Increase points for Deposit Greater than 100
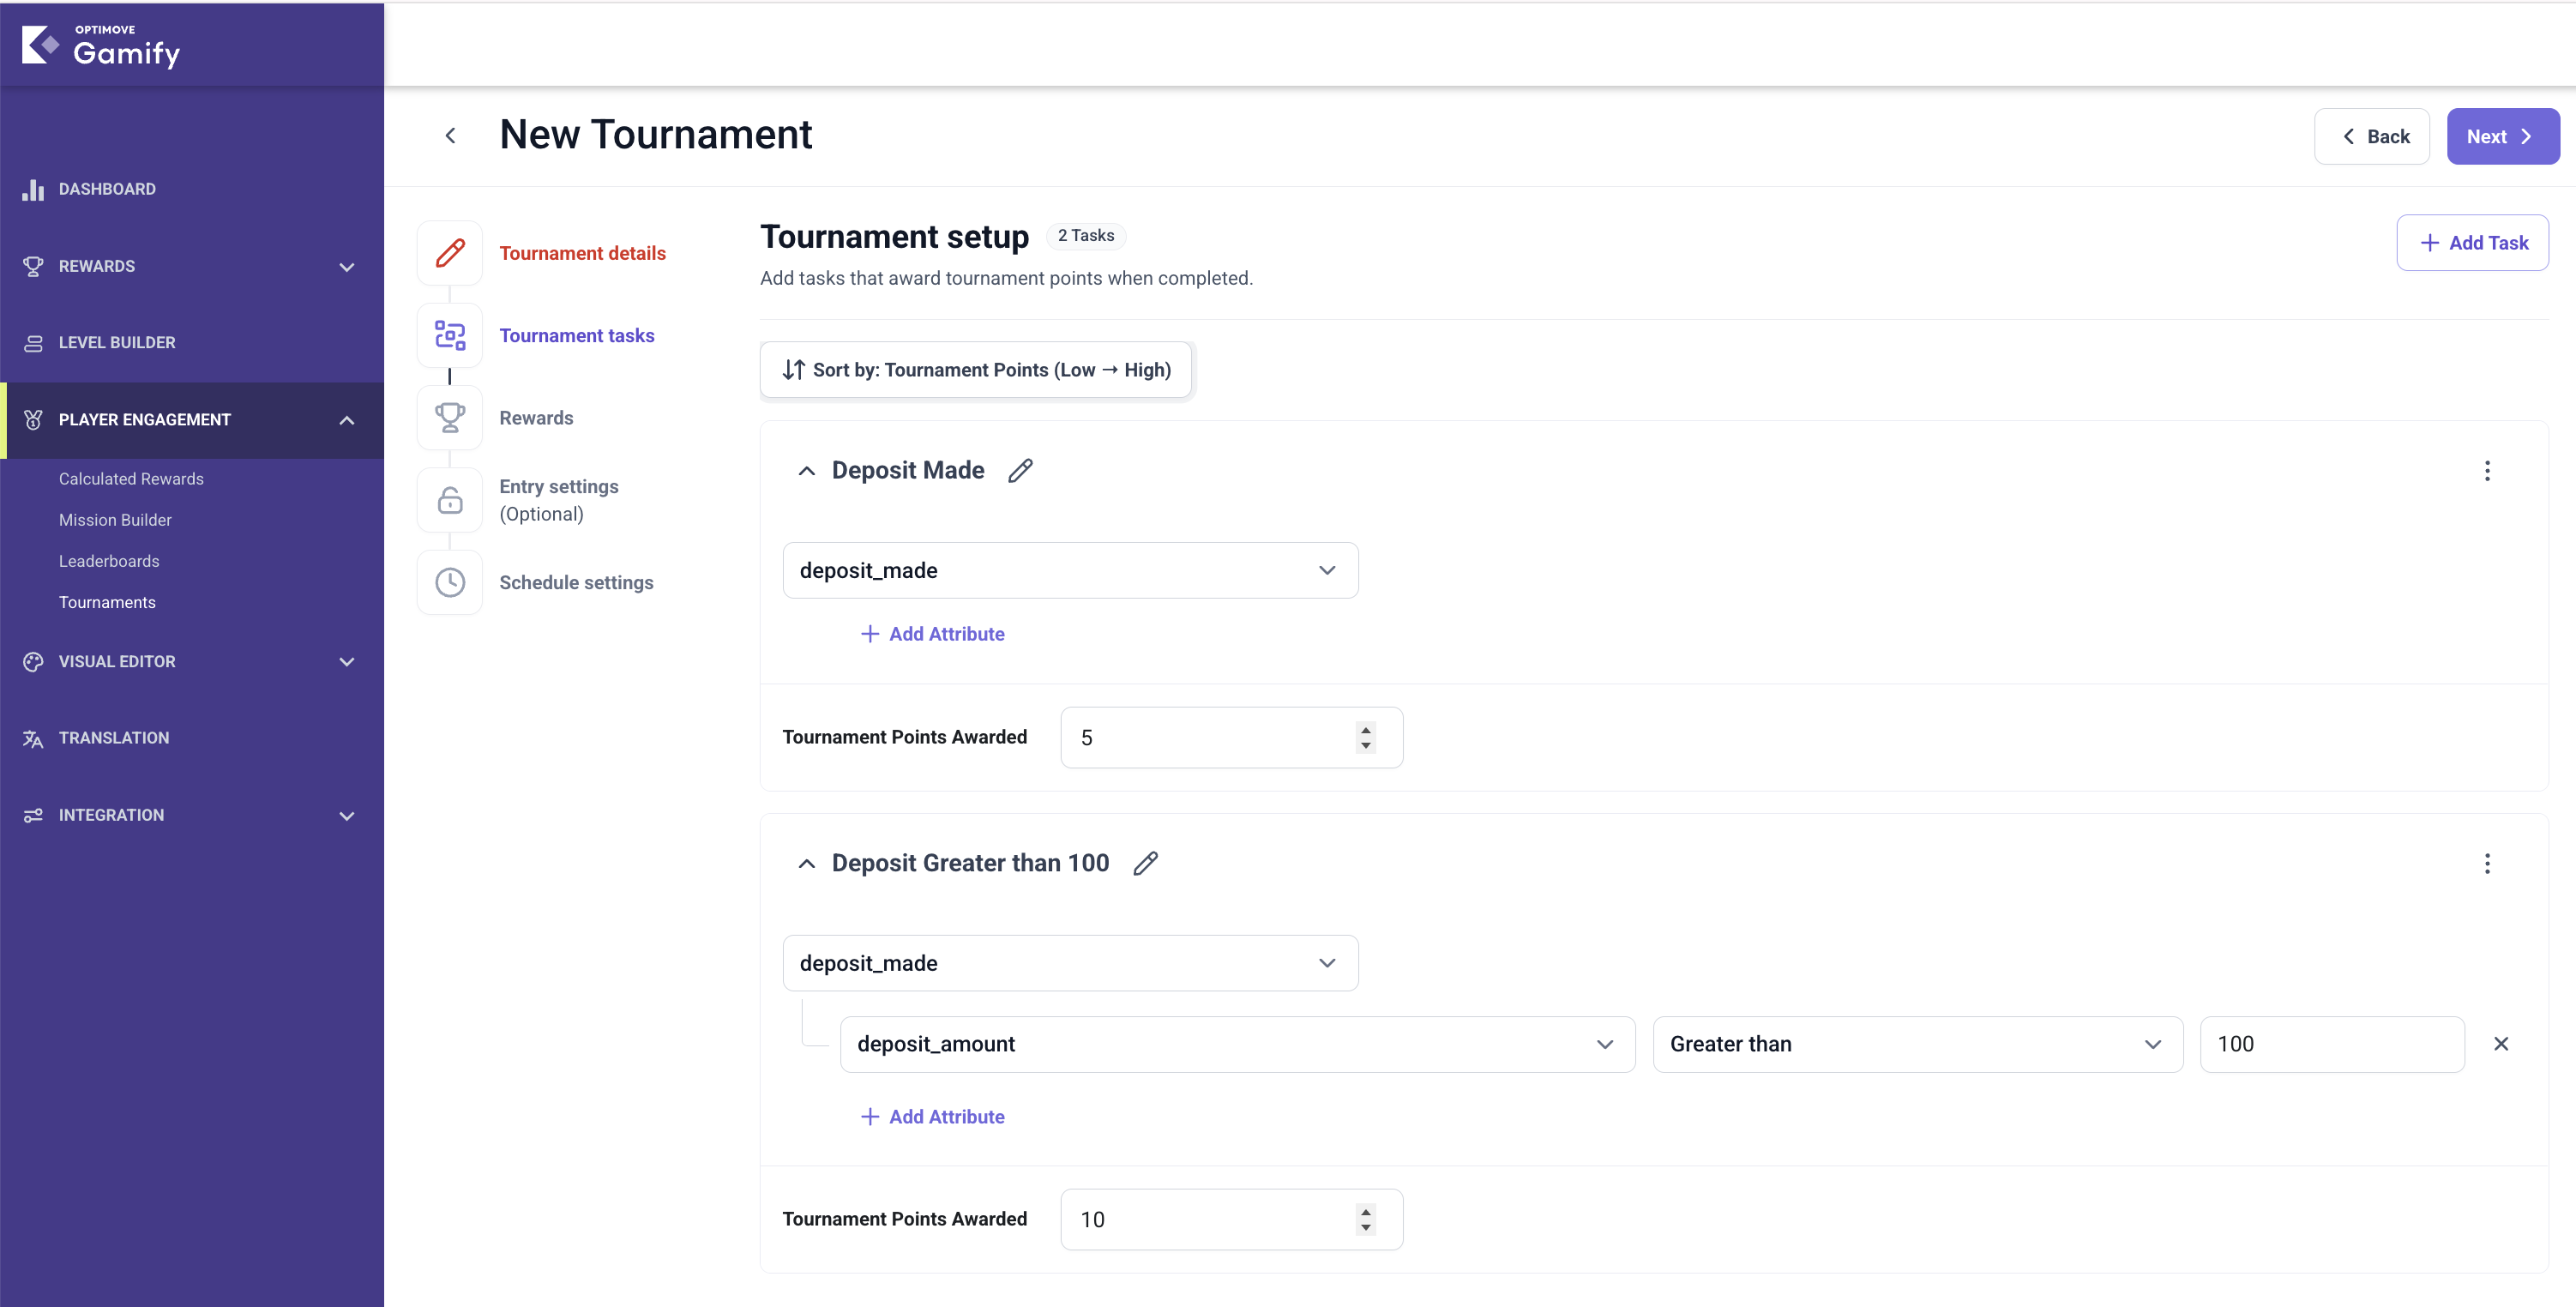The height and width of the screenshot is (1307, 2576). click(x=1365, y=1212)
